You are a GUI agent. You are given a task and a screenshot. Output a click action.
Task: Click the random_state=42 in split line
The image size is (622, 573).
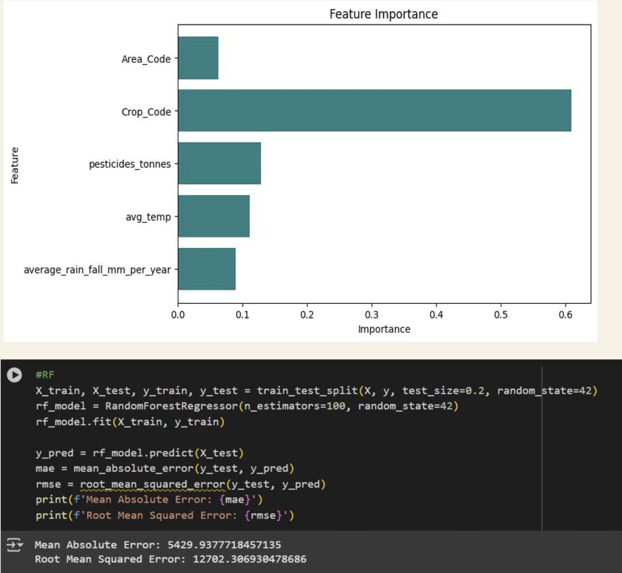pyautogui.click(x=544, y=390)
